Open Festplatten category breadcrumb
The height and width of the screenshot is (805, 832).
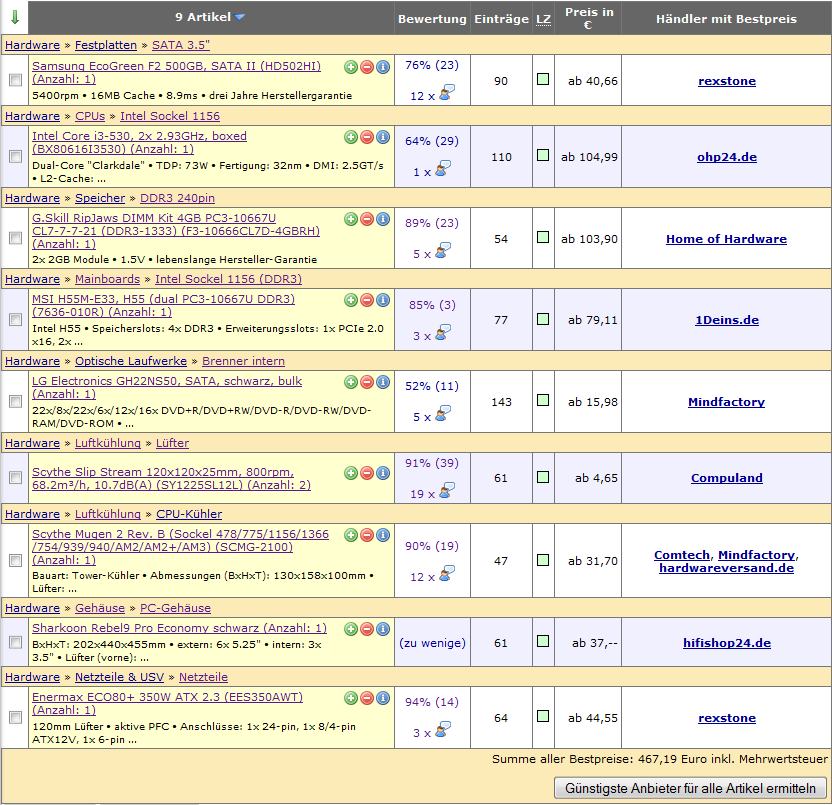[106, 45]
